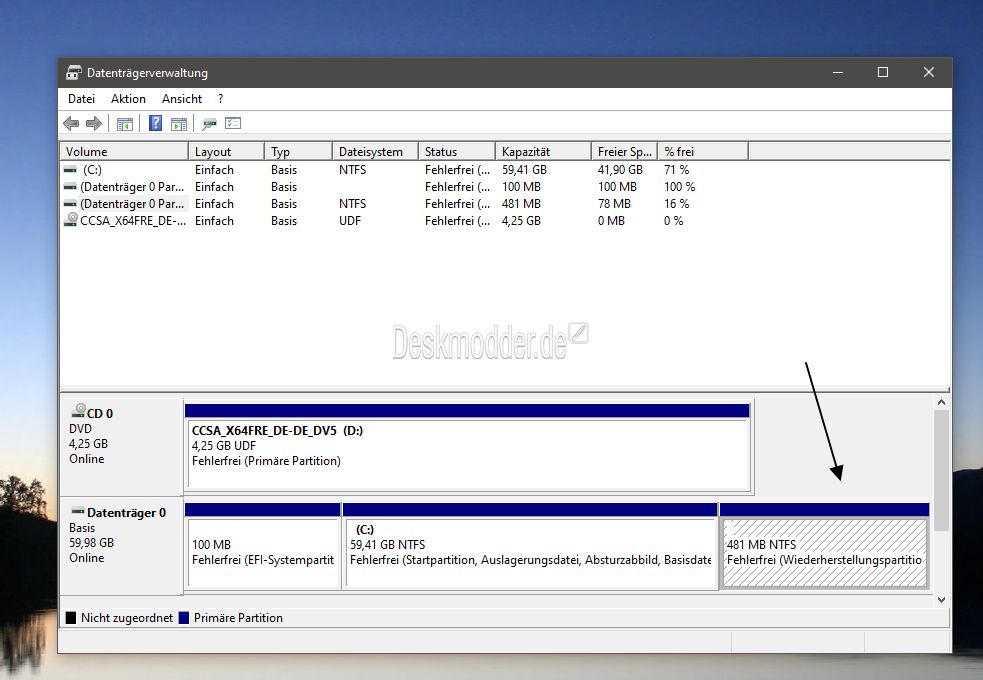Click the Datenträger 0 Basis disk label panel
Image resolution: width=983 pixels, height=680 pixels.
coord(121,546)
